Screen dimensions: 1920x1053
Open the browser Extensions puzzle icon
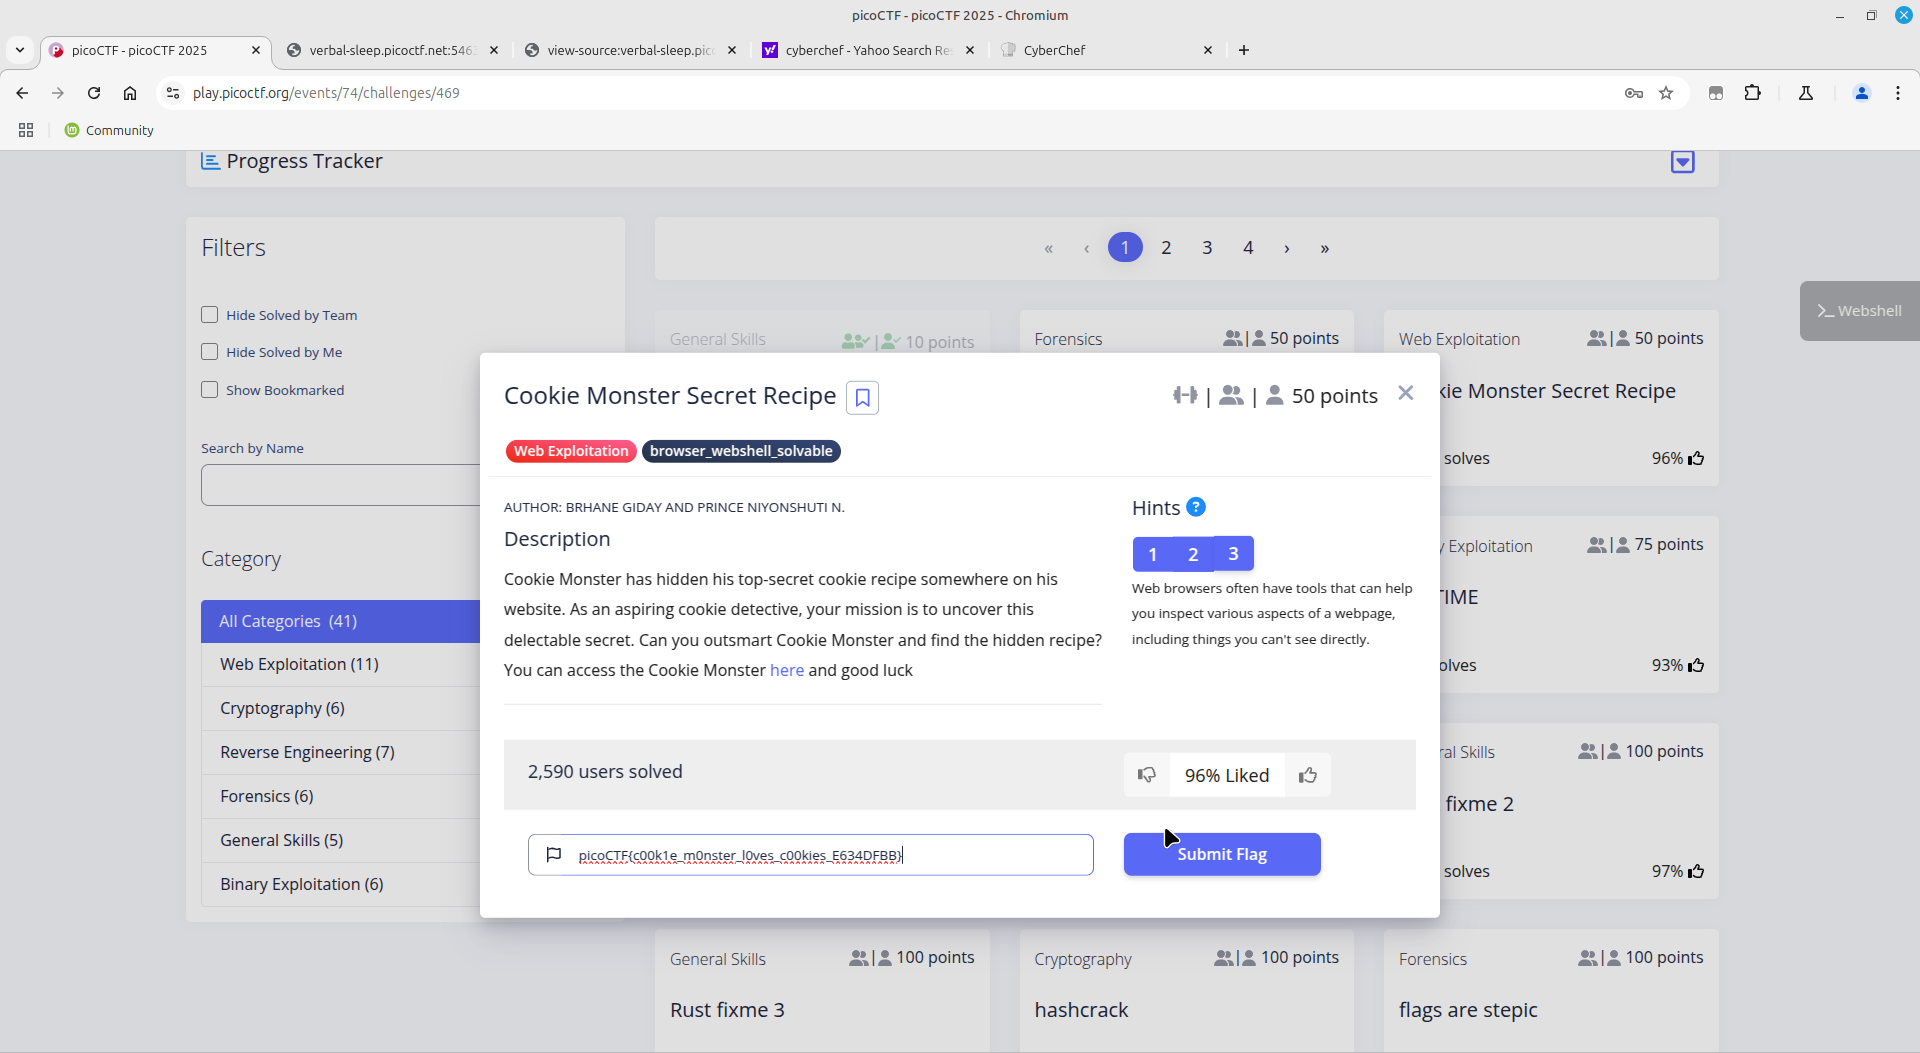[1752, 93]
